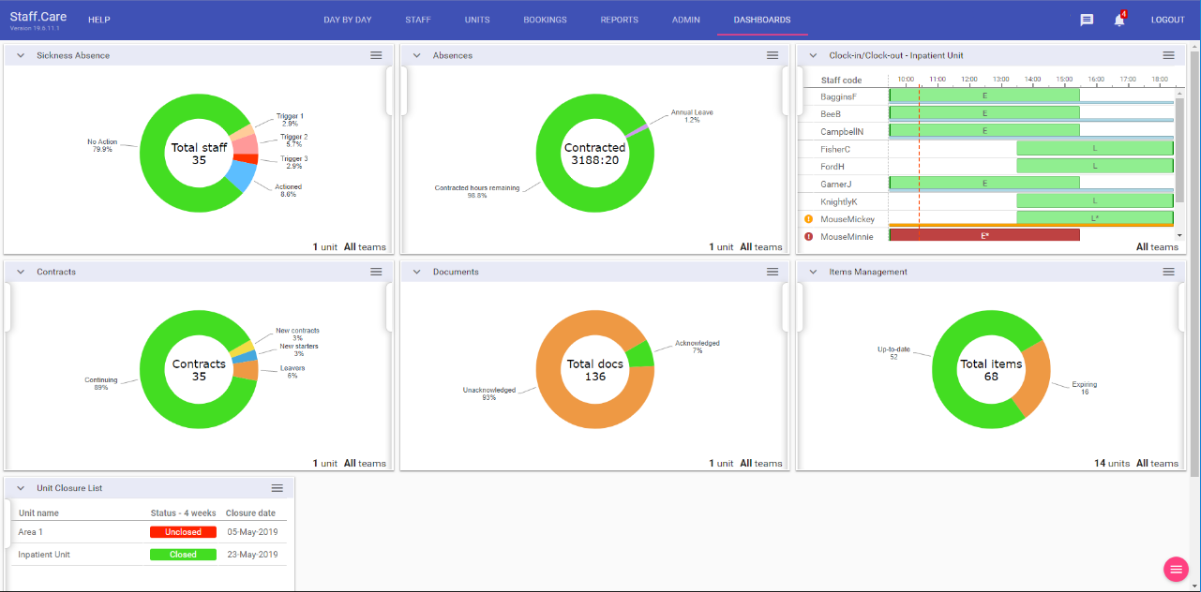
Task: Open the notifications bell icon
Action: [x=1119, y=20]
